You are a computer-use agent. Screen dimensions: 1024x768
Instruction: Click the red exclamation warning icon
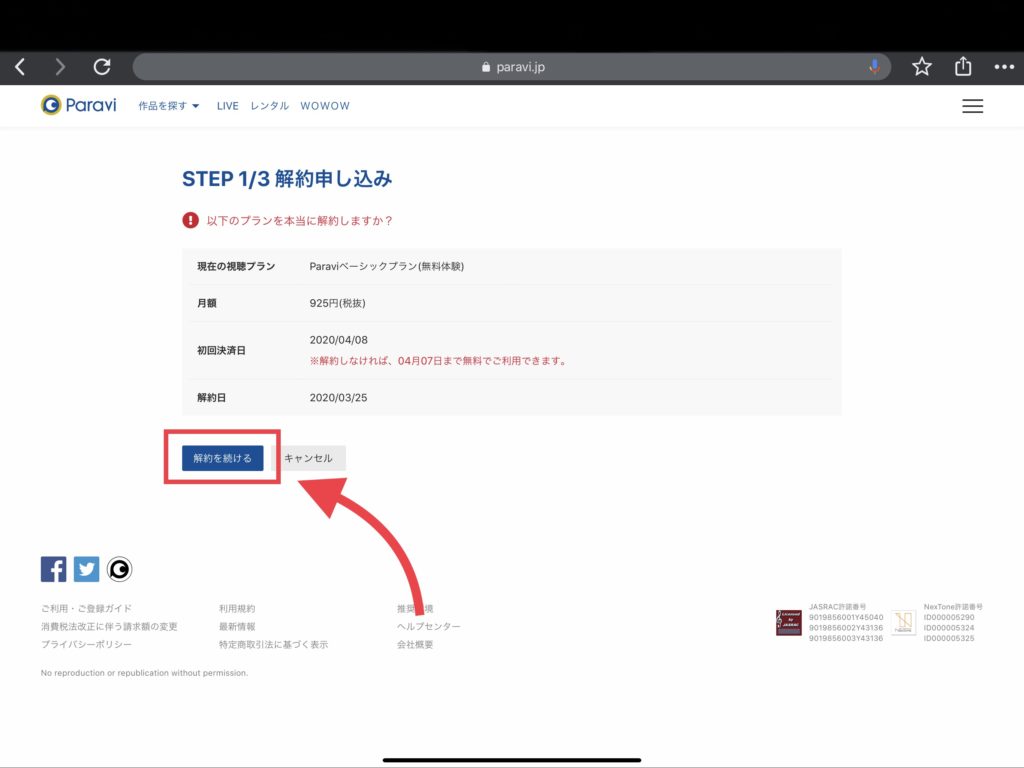[x=190, y=220]
